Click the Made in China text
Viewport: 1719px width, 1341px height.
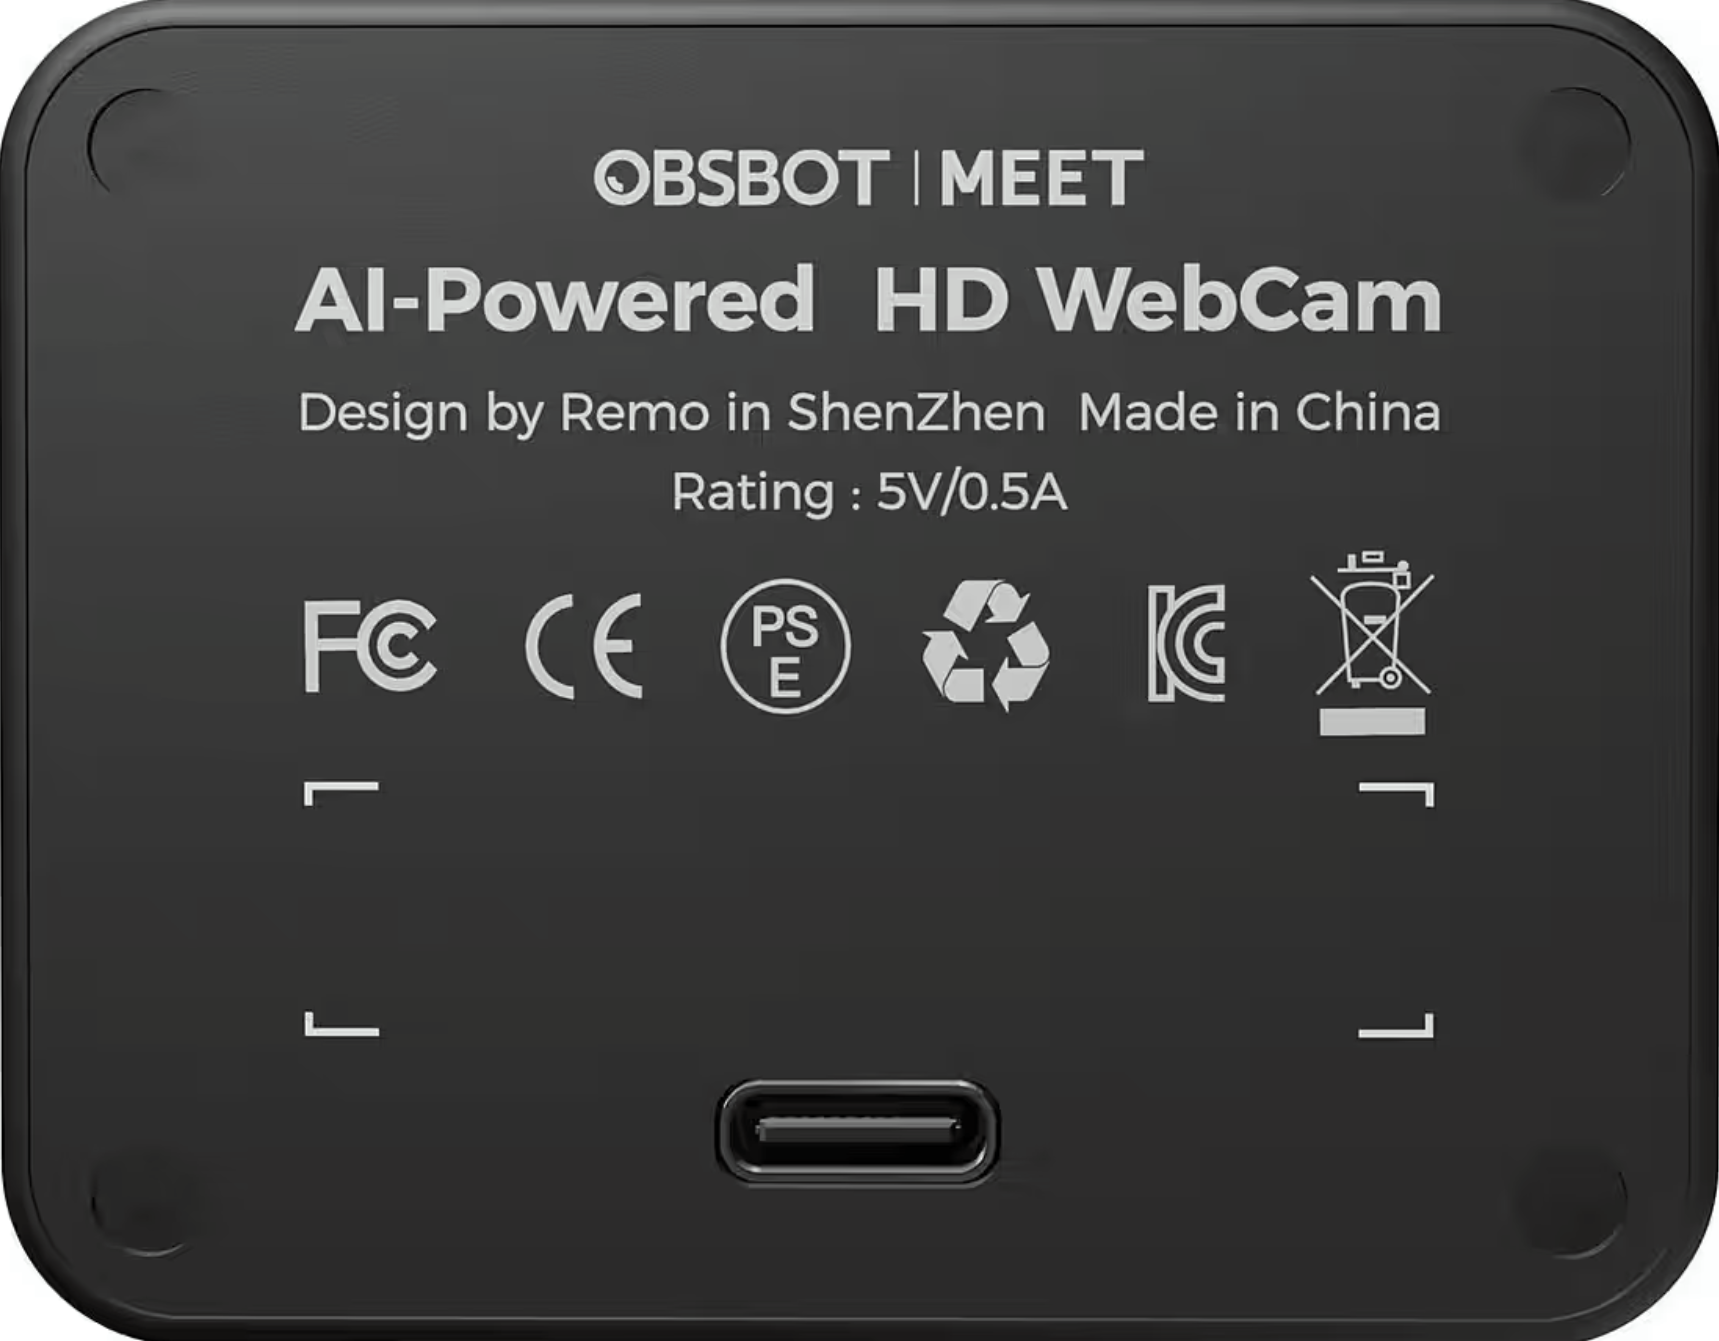(x=1260, y=412)
